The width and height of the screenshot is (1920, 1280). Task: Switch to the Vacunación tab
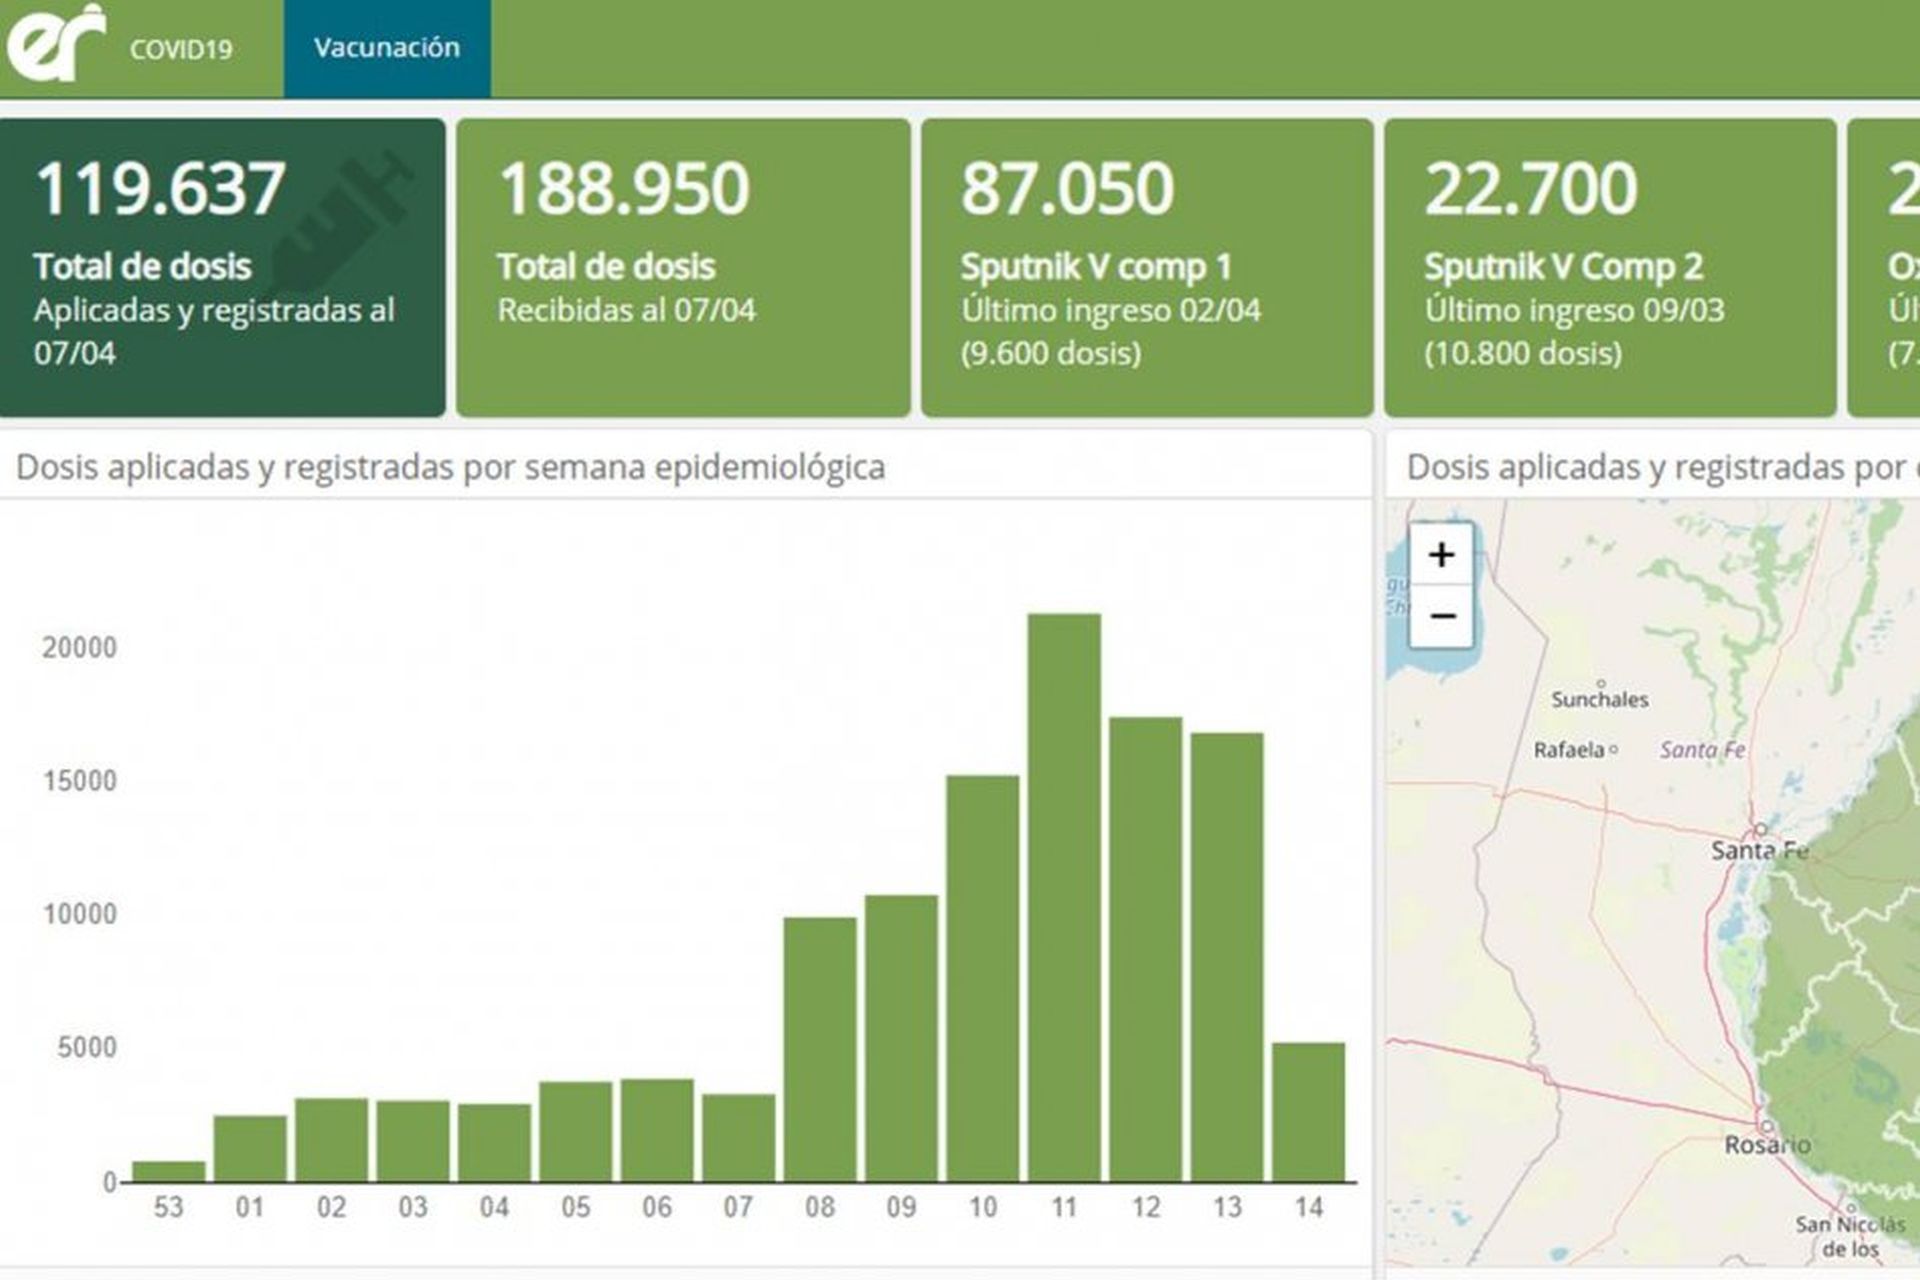pos(387,48)
